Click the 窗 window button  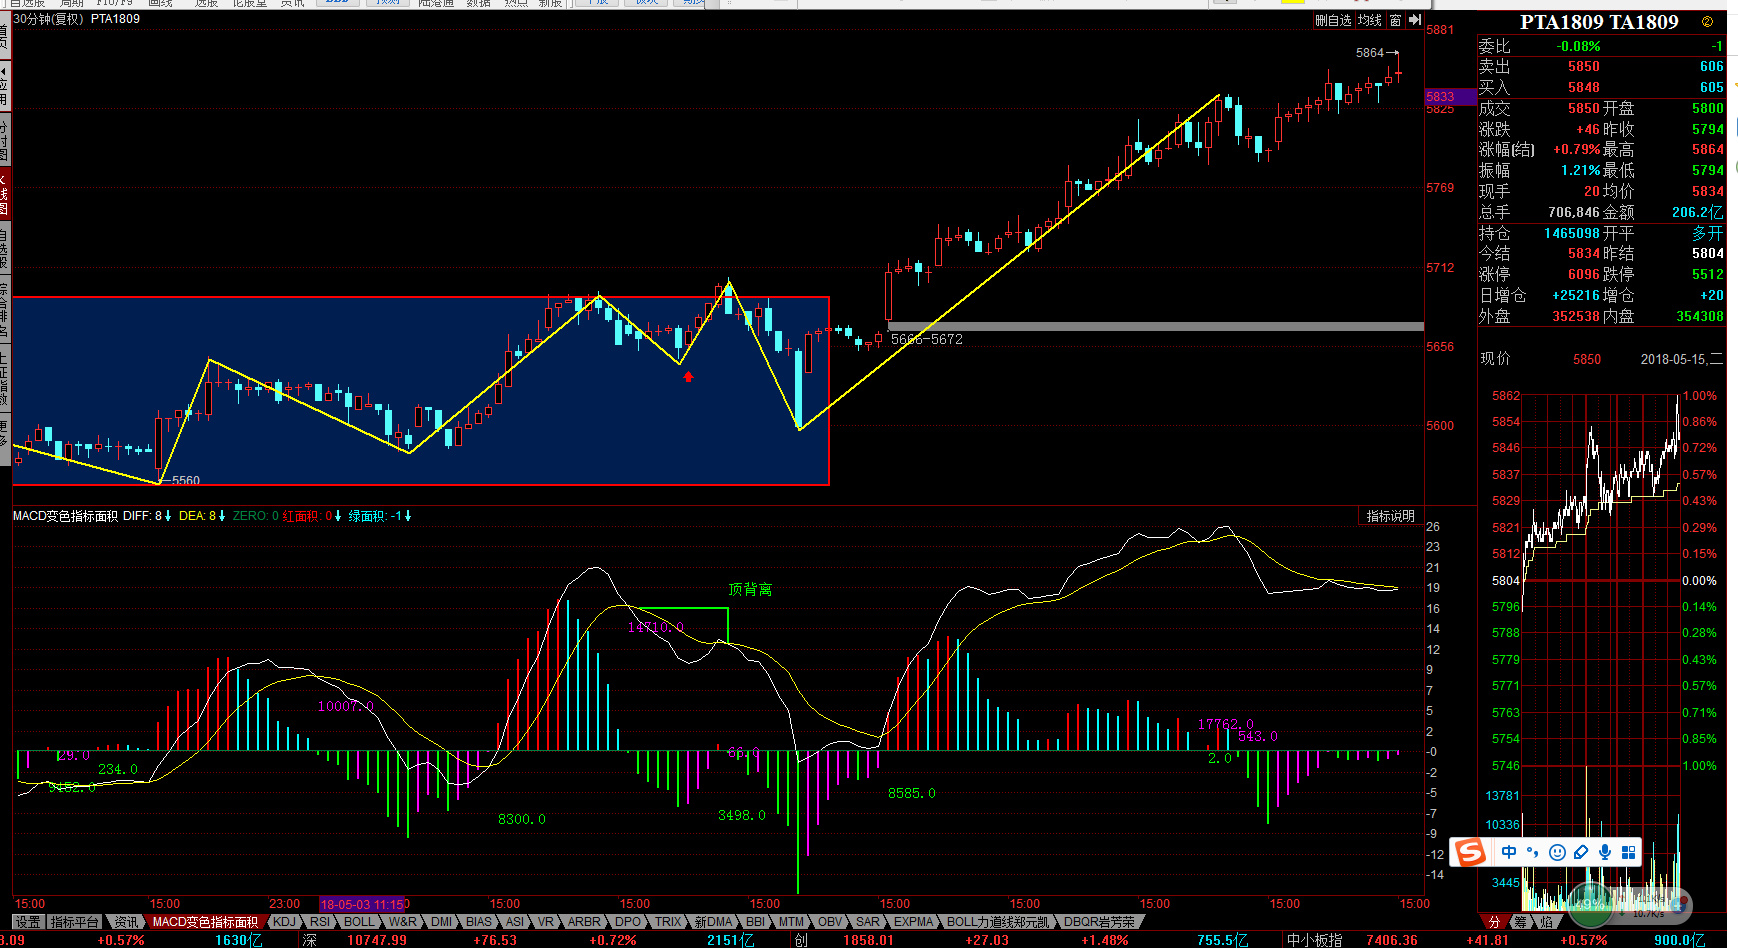(1395, 20)
